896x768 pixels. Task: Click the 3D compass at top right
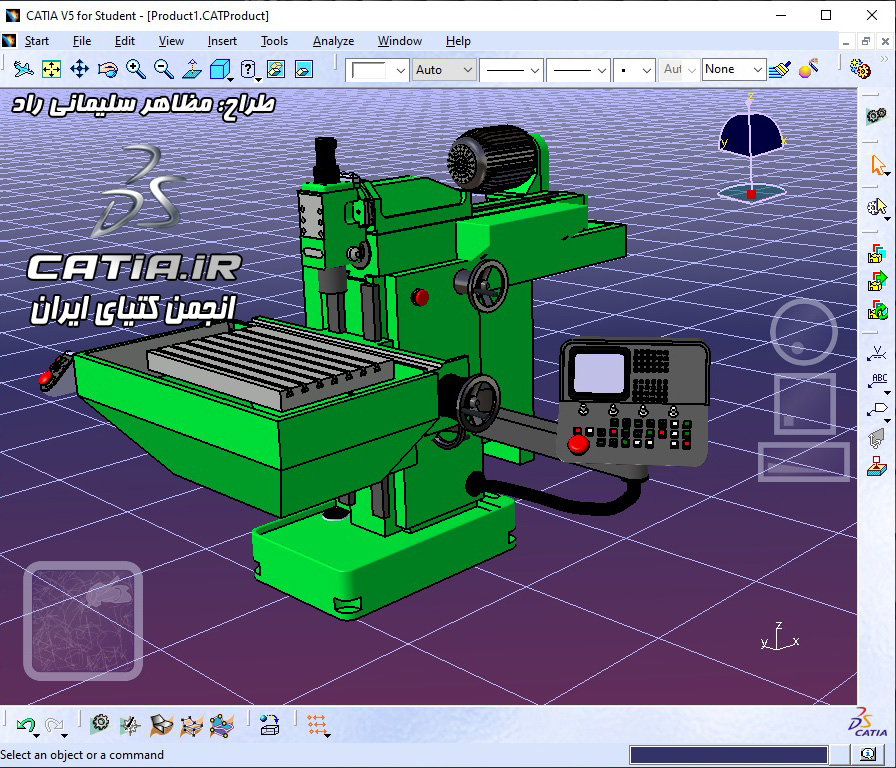pos(751,149)
